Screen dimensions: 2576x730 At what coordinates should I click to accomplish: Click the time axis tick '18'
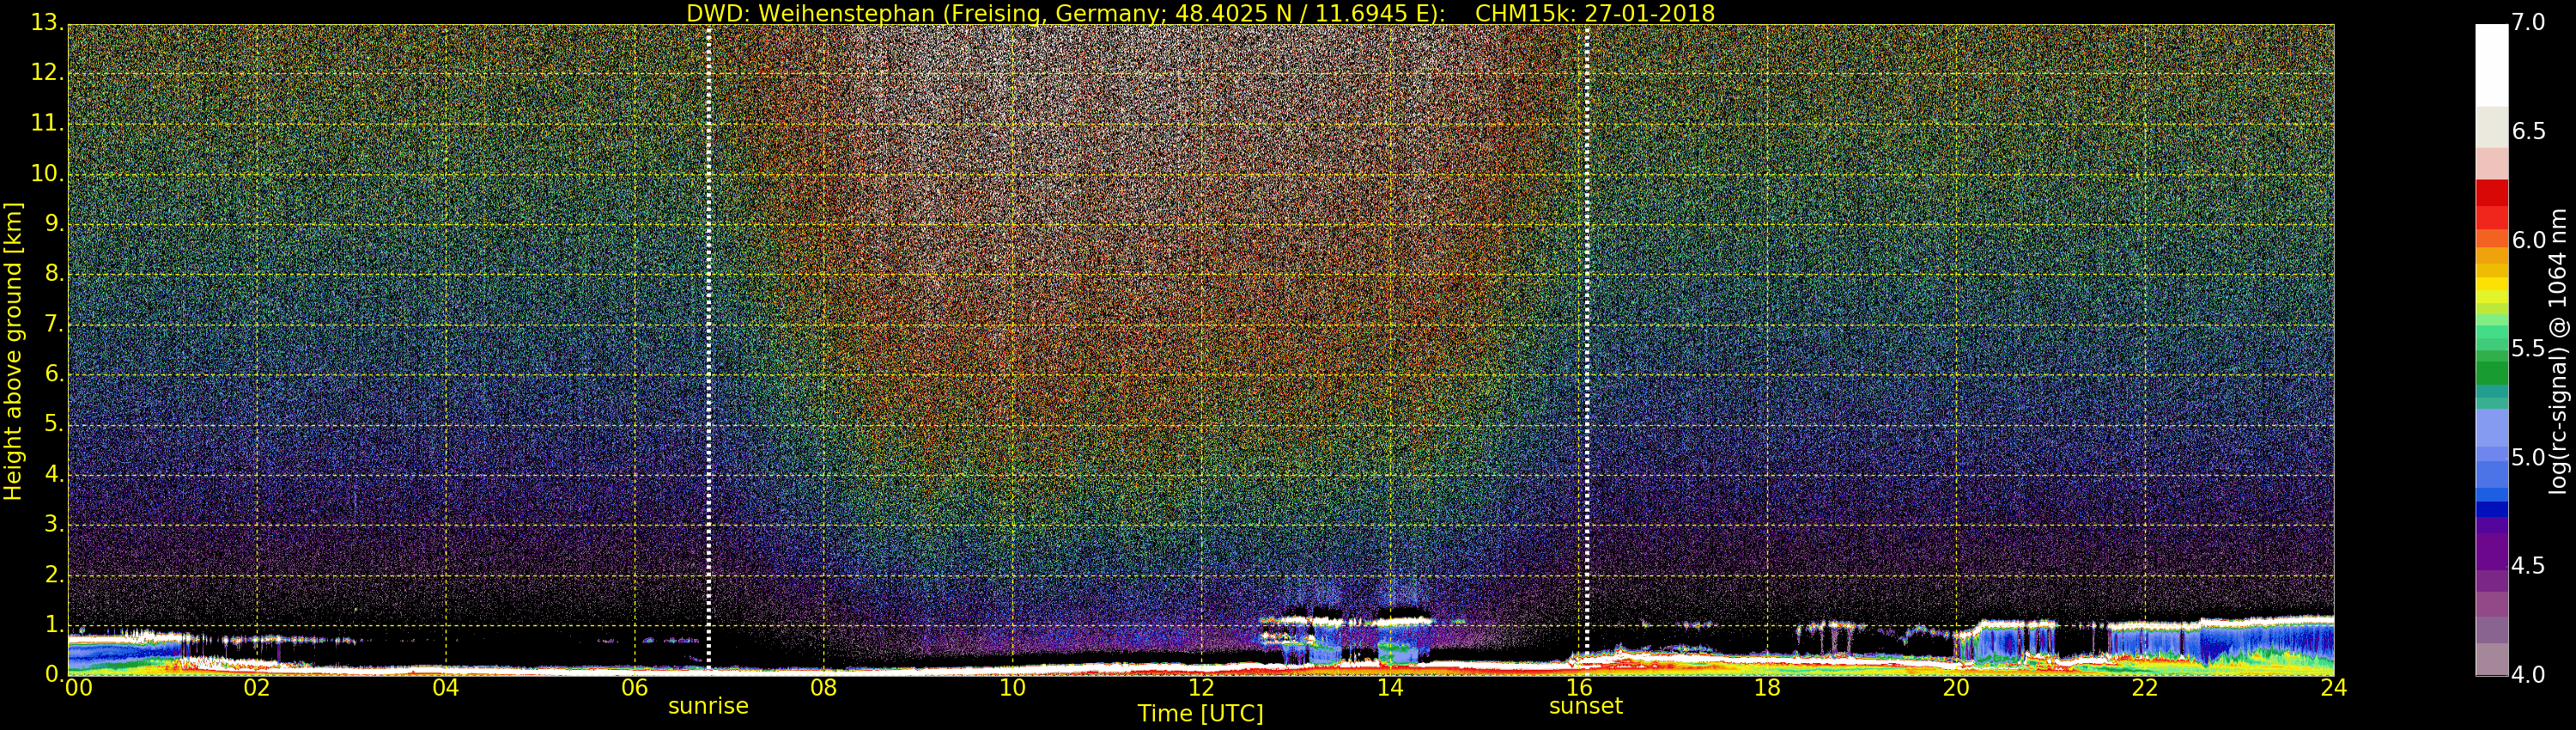coord(1768,687)
